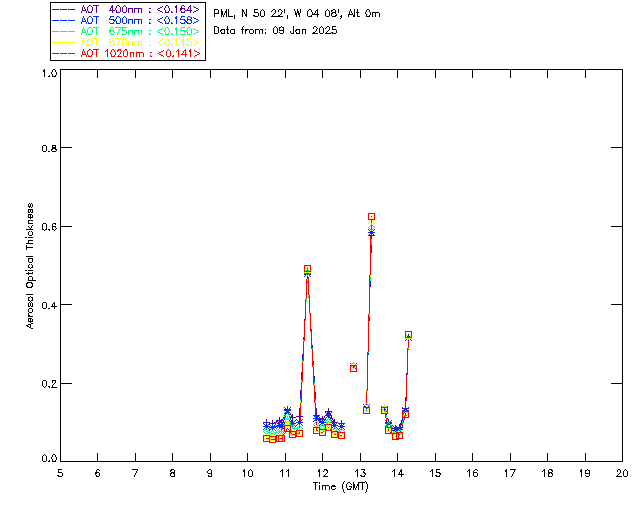Click the x-axis label 10
The width and height of the screenshot is (640, 512).
click(x=247, y=473)
